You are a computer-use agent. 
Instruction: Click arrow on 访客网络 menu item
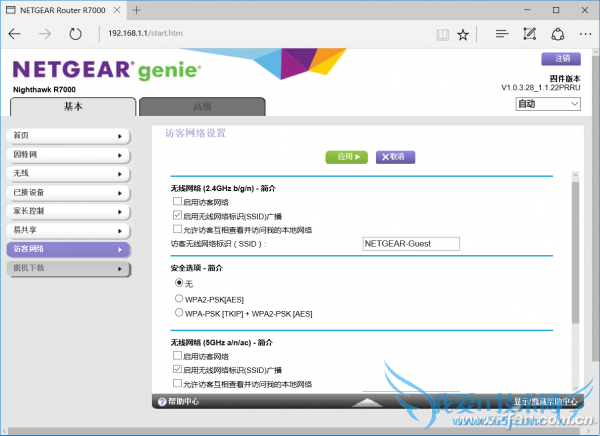[120, 250]
